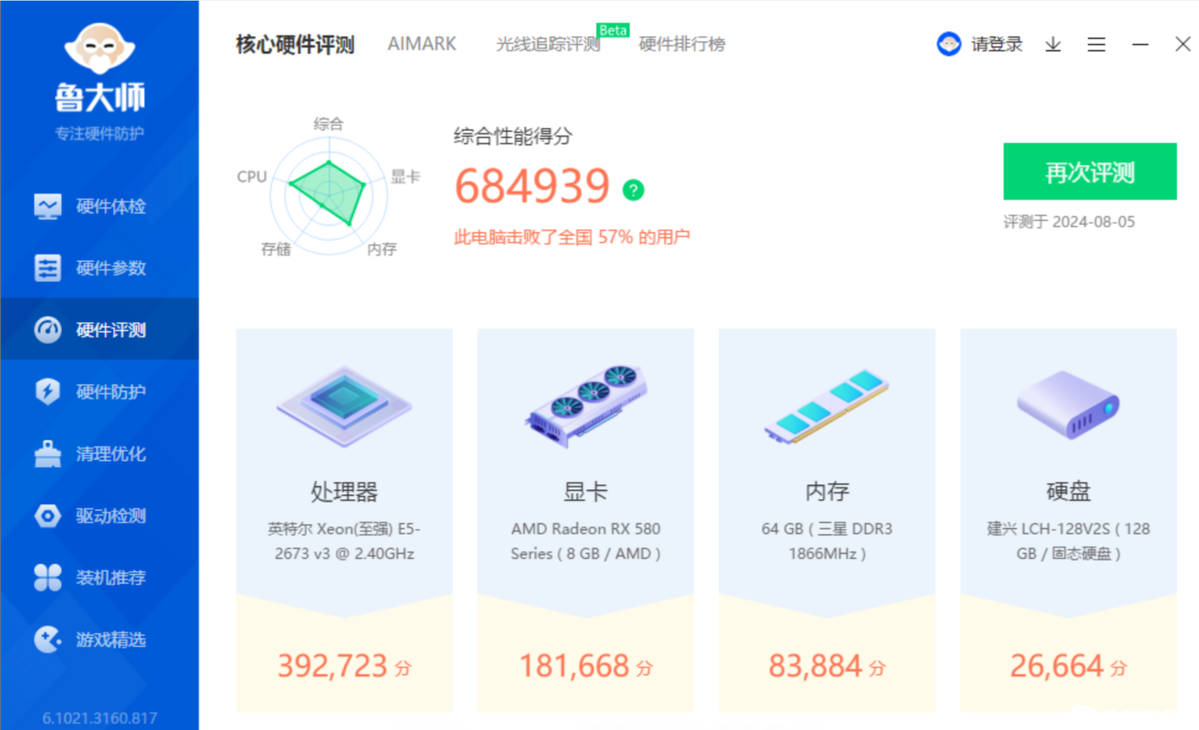Screen dimensions: 1199x730
Task: Open 游戏精选 in the sidebar
Action: (x=99, y=639)
